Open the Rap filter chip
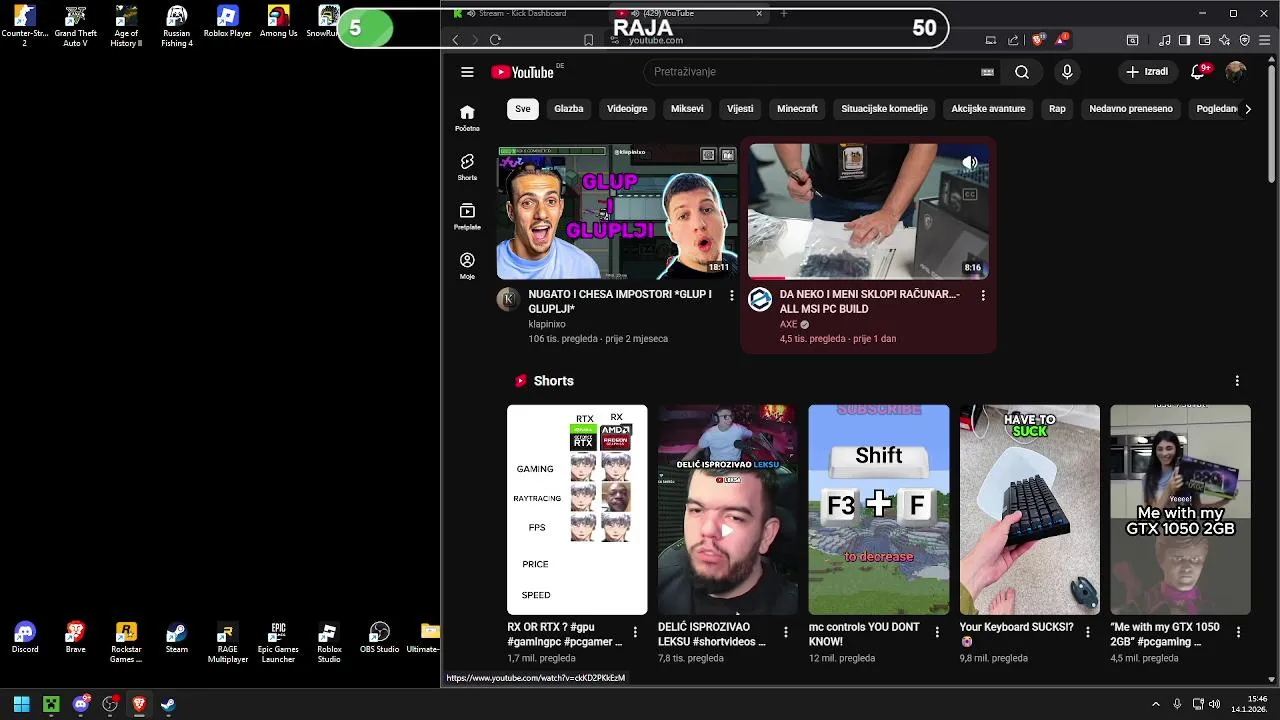This screenshot has width=1280, height=720. coord(1057,109)
